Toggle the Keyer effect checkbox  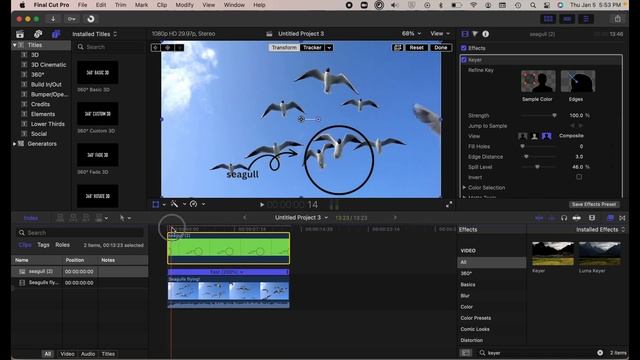[x=464, y=60]
